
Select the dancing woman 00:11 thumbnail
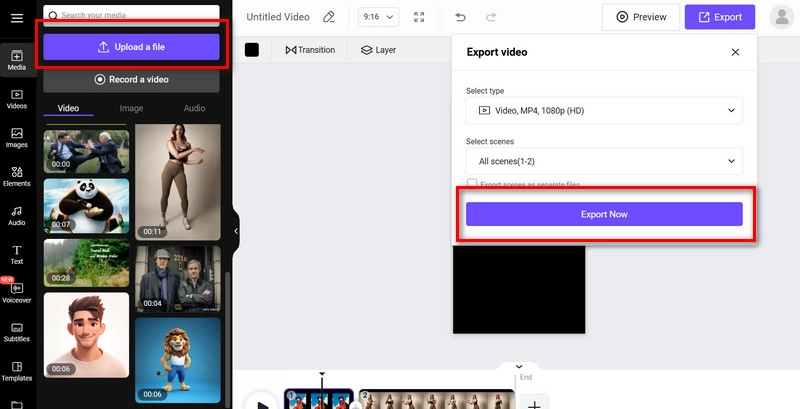pyautogui.click(x=178, y=182)
